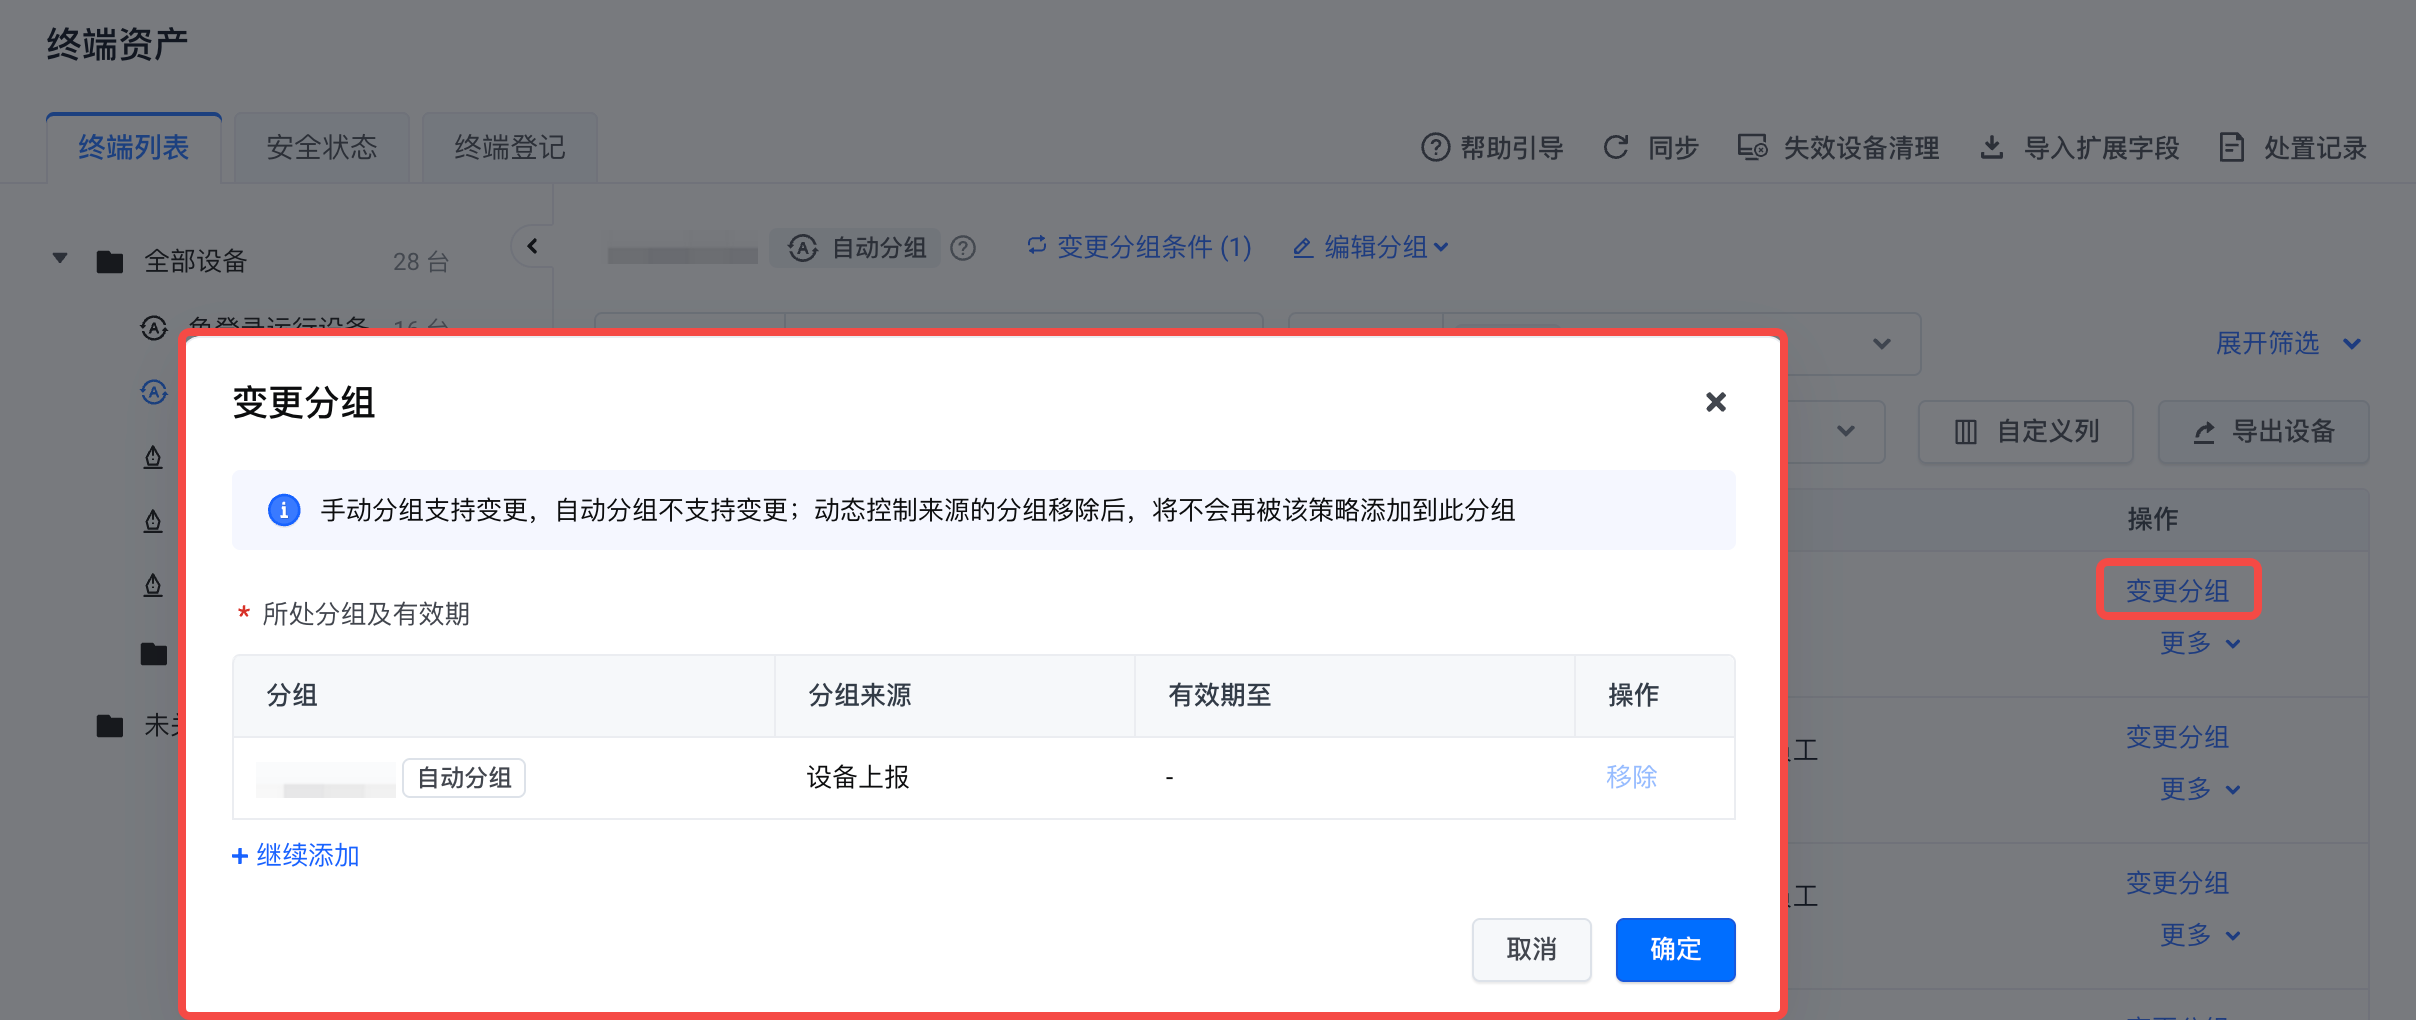Image resolution: width=2416 pixels, height=1020 pixels.
Task: Click the 自动分组 badge with circled A icon
Action: click(857, 247)
